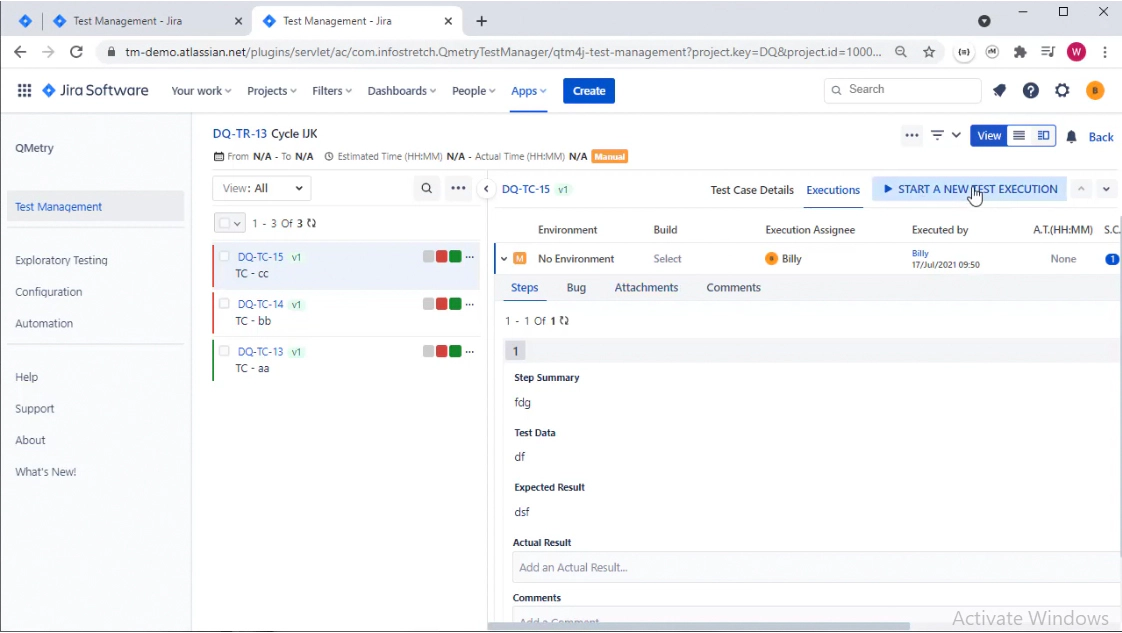
Task: Collapse the No Environment execution row
Action: tap(504, 259)
